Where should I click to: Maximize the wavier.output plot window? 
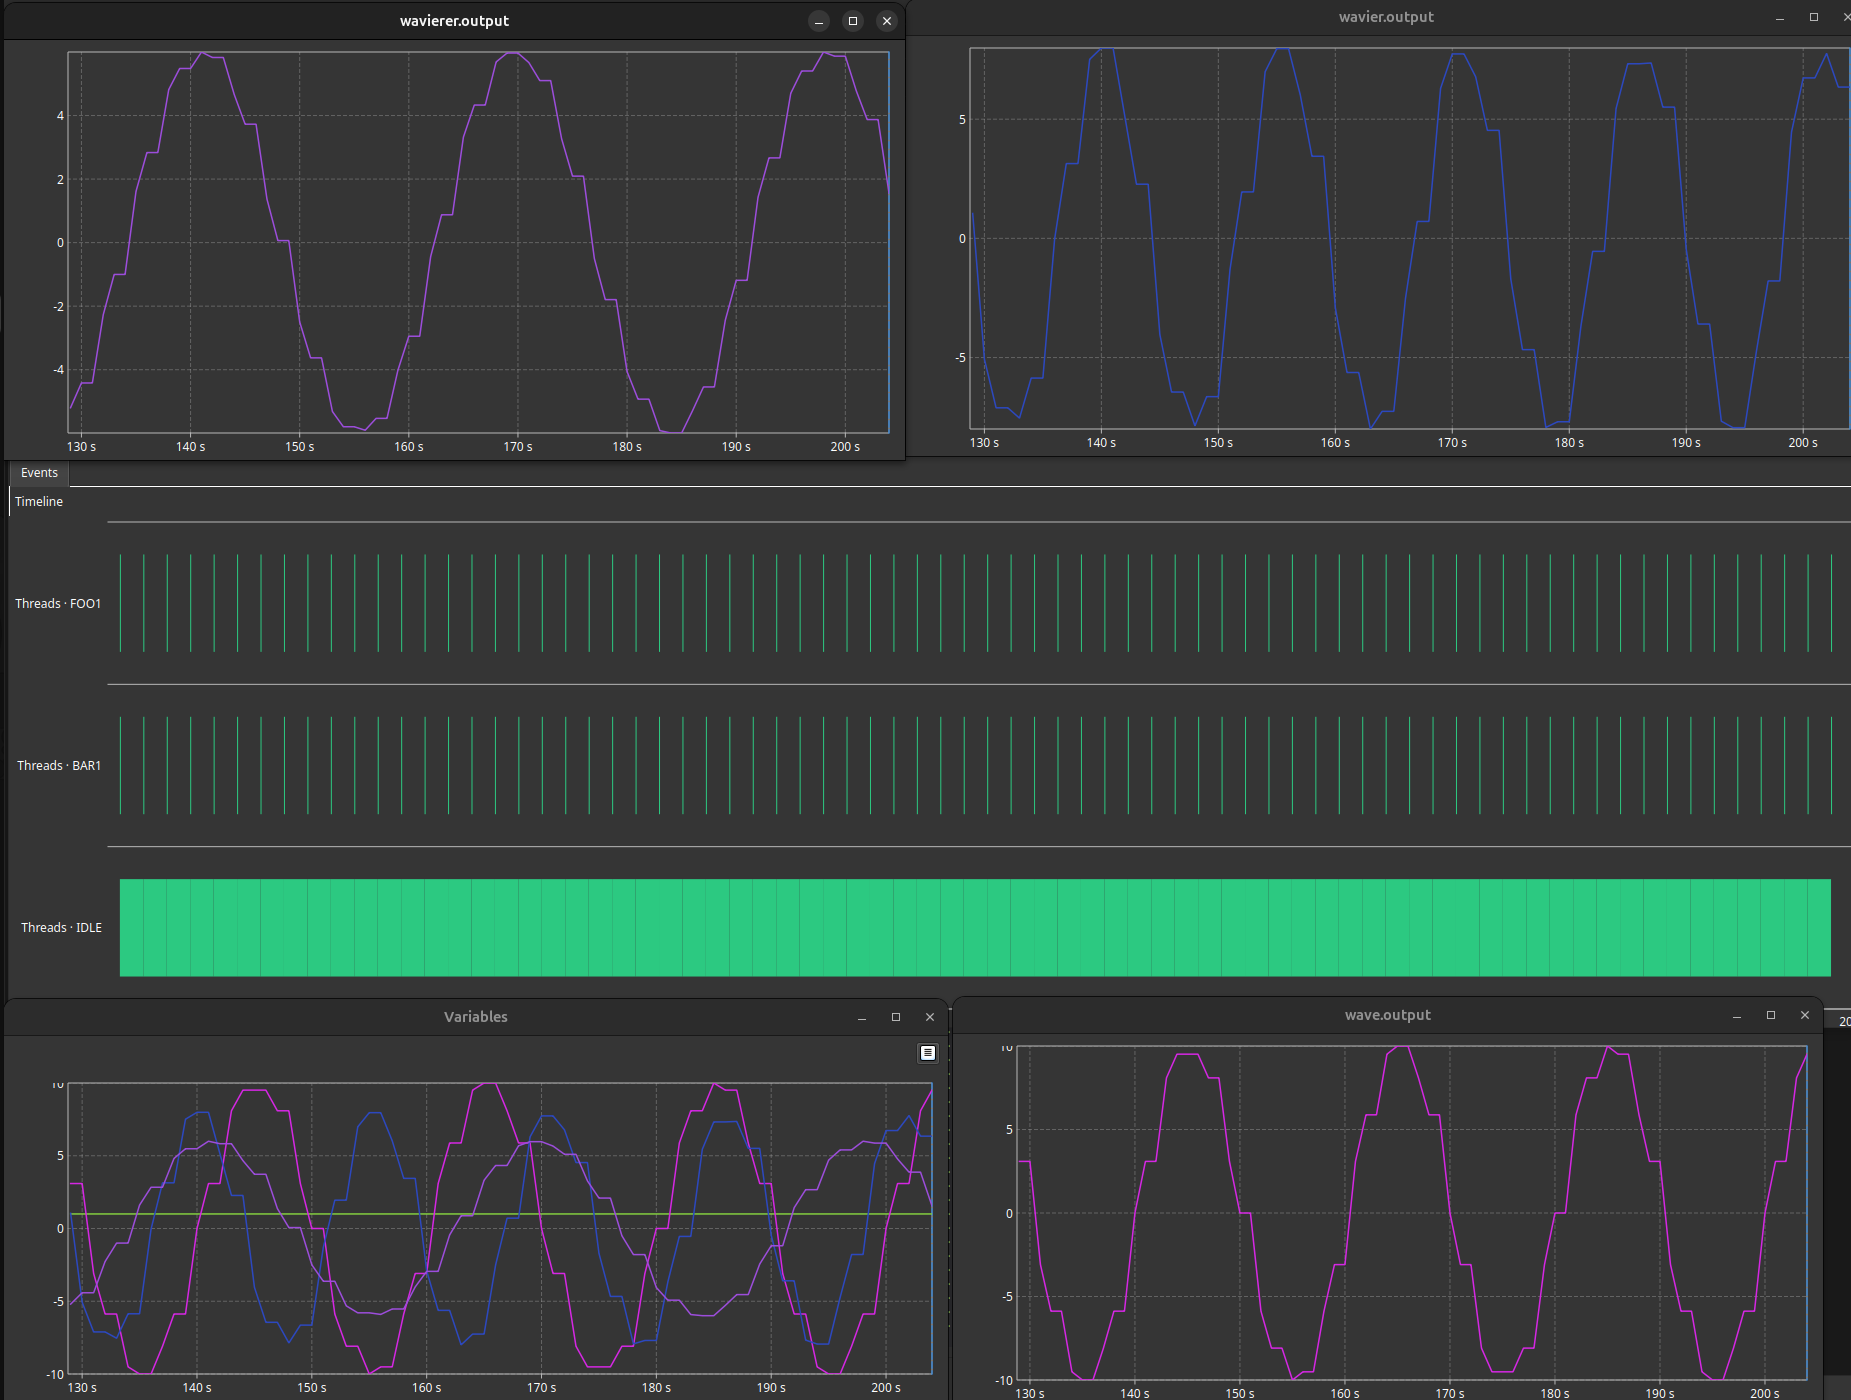click(1814, 17)
